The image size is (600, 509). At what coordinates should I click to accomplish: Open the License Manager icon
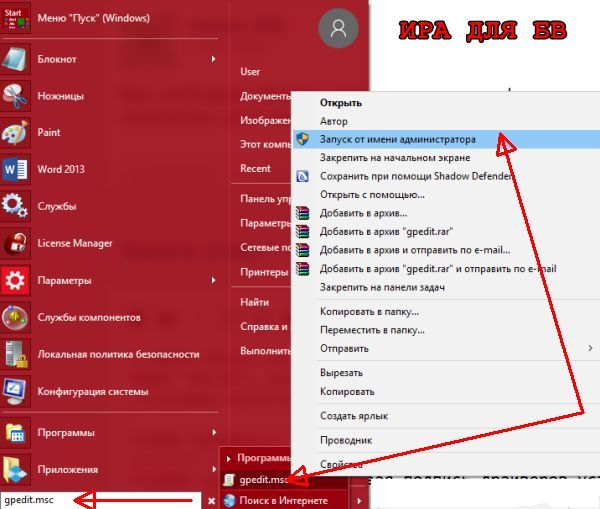[15, 243]
